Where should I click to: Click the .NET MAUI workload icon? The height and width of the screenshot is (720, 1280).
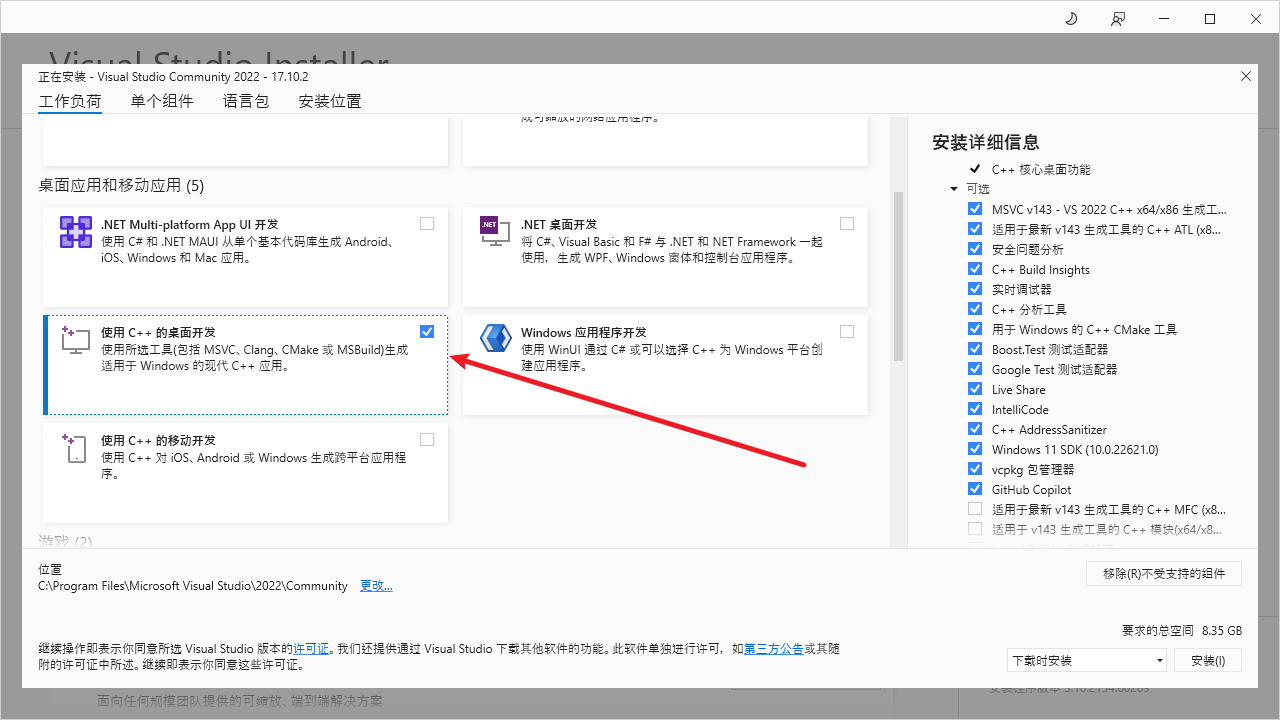coord(76,232)
